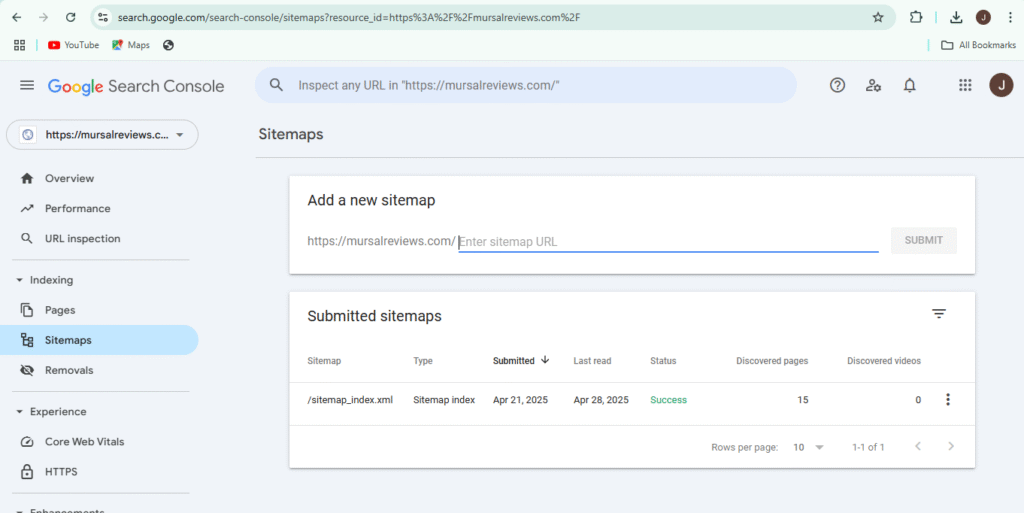Screen dimensions: 1024x513
Task: Open the All Bookmarks folder
Action: tap(978, 45)
